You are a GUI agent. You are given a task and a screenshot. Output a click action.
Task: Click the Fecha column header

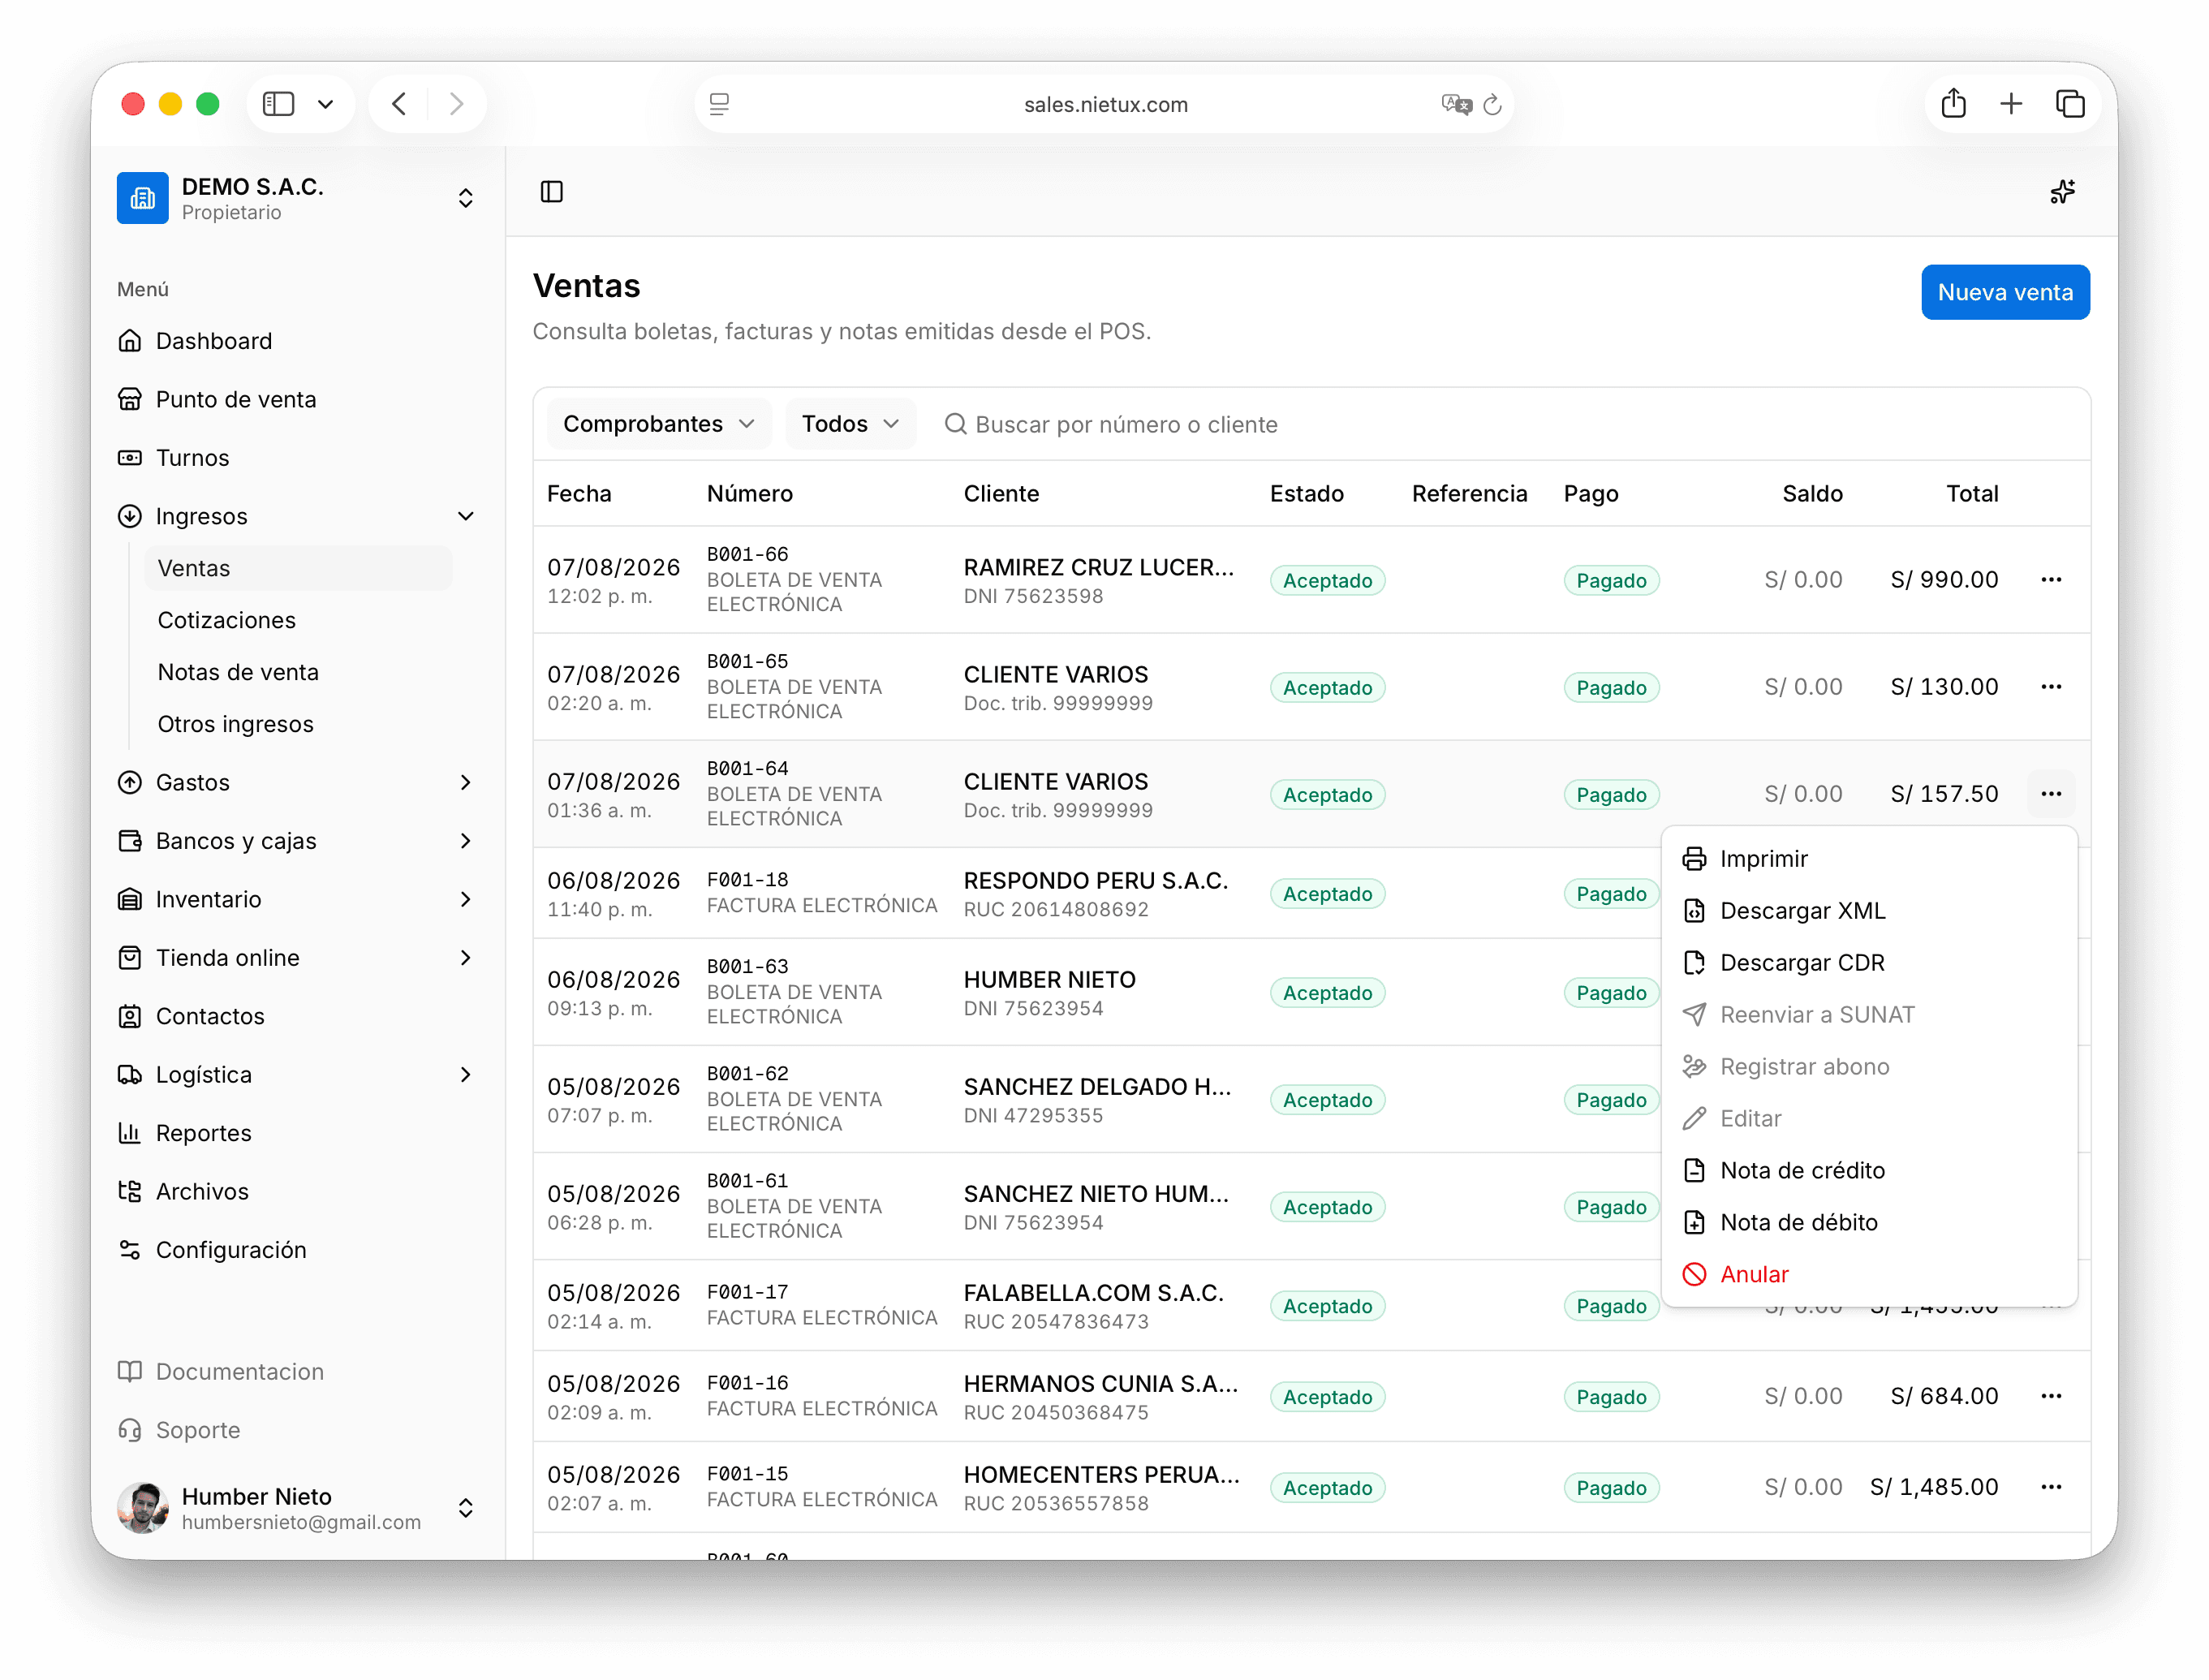click(x=579, y=494)
